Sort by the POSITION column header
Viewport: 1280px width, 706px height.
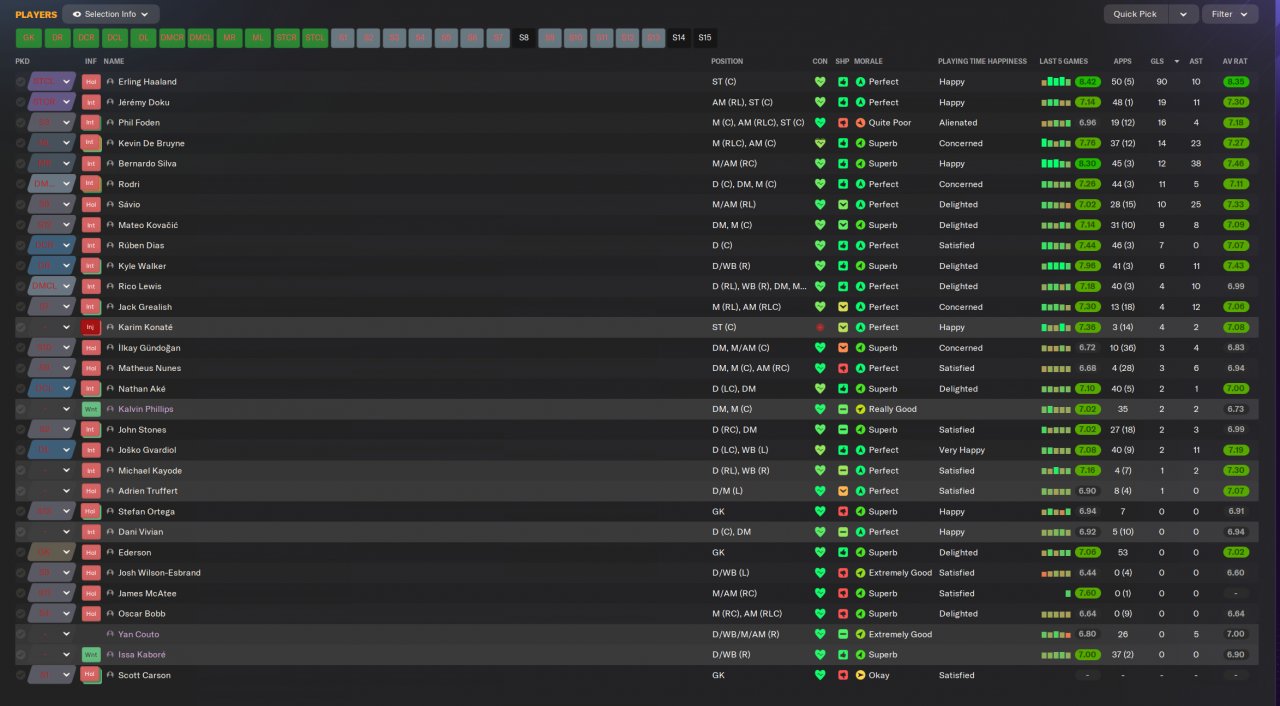(x=727, y=61)
